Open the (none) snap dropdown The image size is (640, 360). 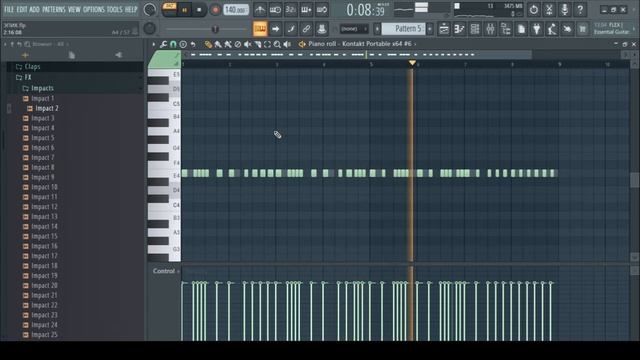pyautogui.click(x=354, y=29)
